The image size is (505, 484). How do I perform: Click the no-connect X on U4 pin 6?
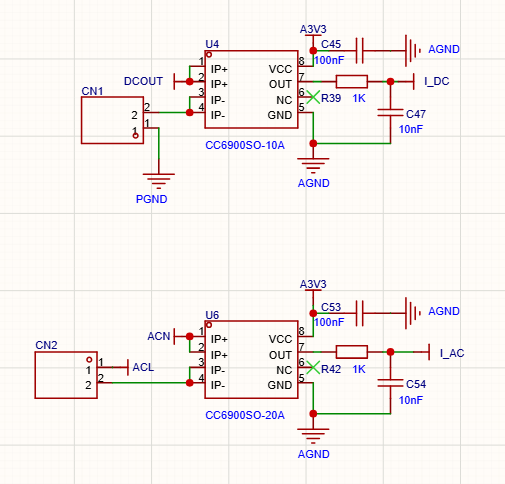(x=313, y=97)
